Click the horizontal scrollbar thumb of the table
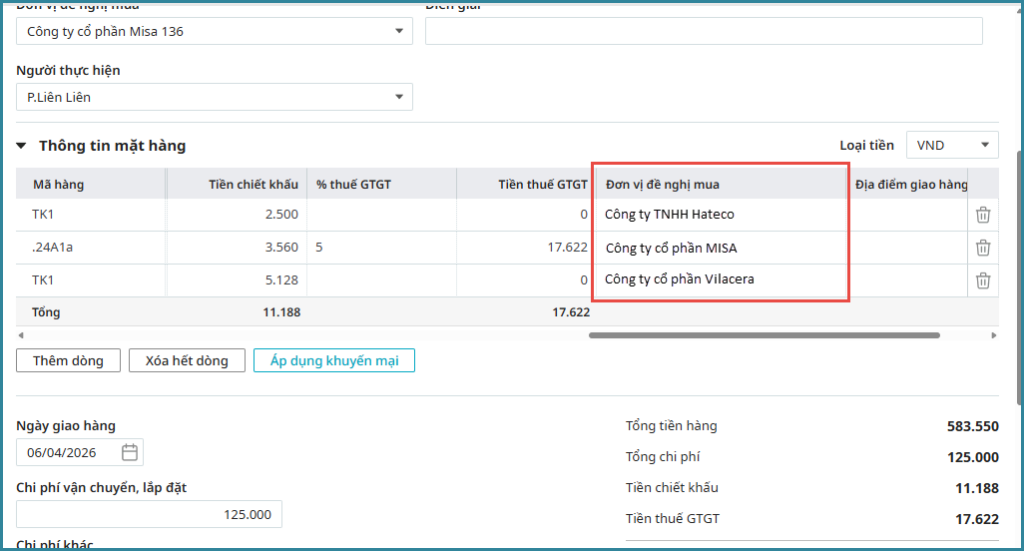The height and width of the screenshot is (551, 1024). click(x=764, y=336)
